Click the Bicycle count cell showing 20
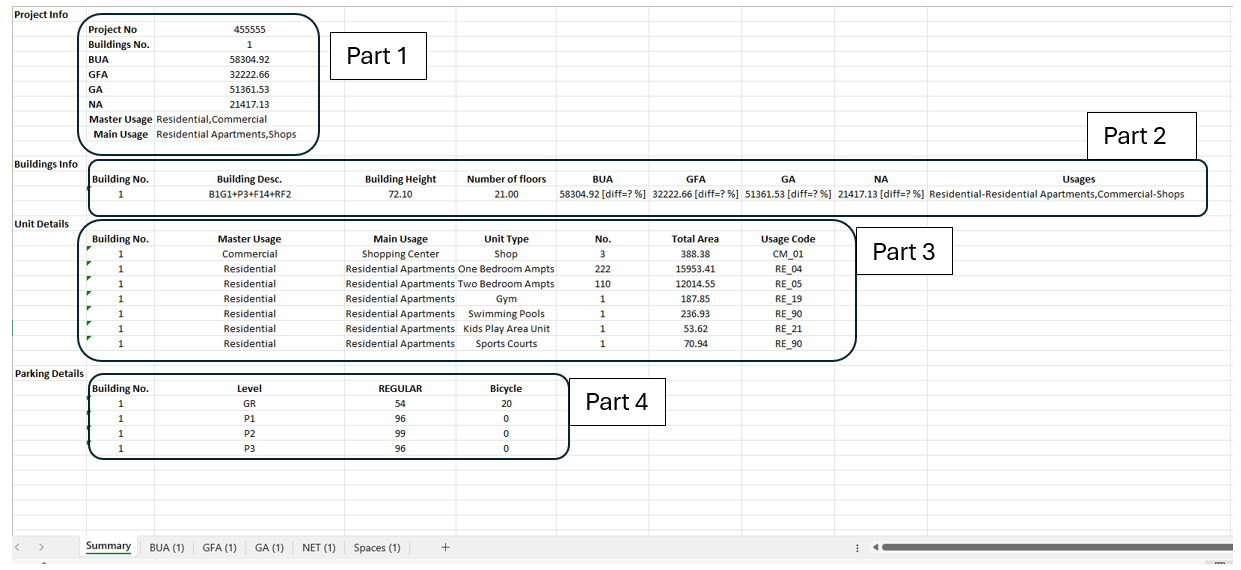The image size is (1241, 570). click(506, 403)
